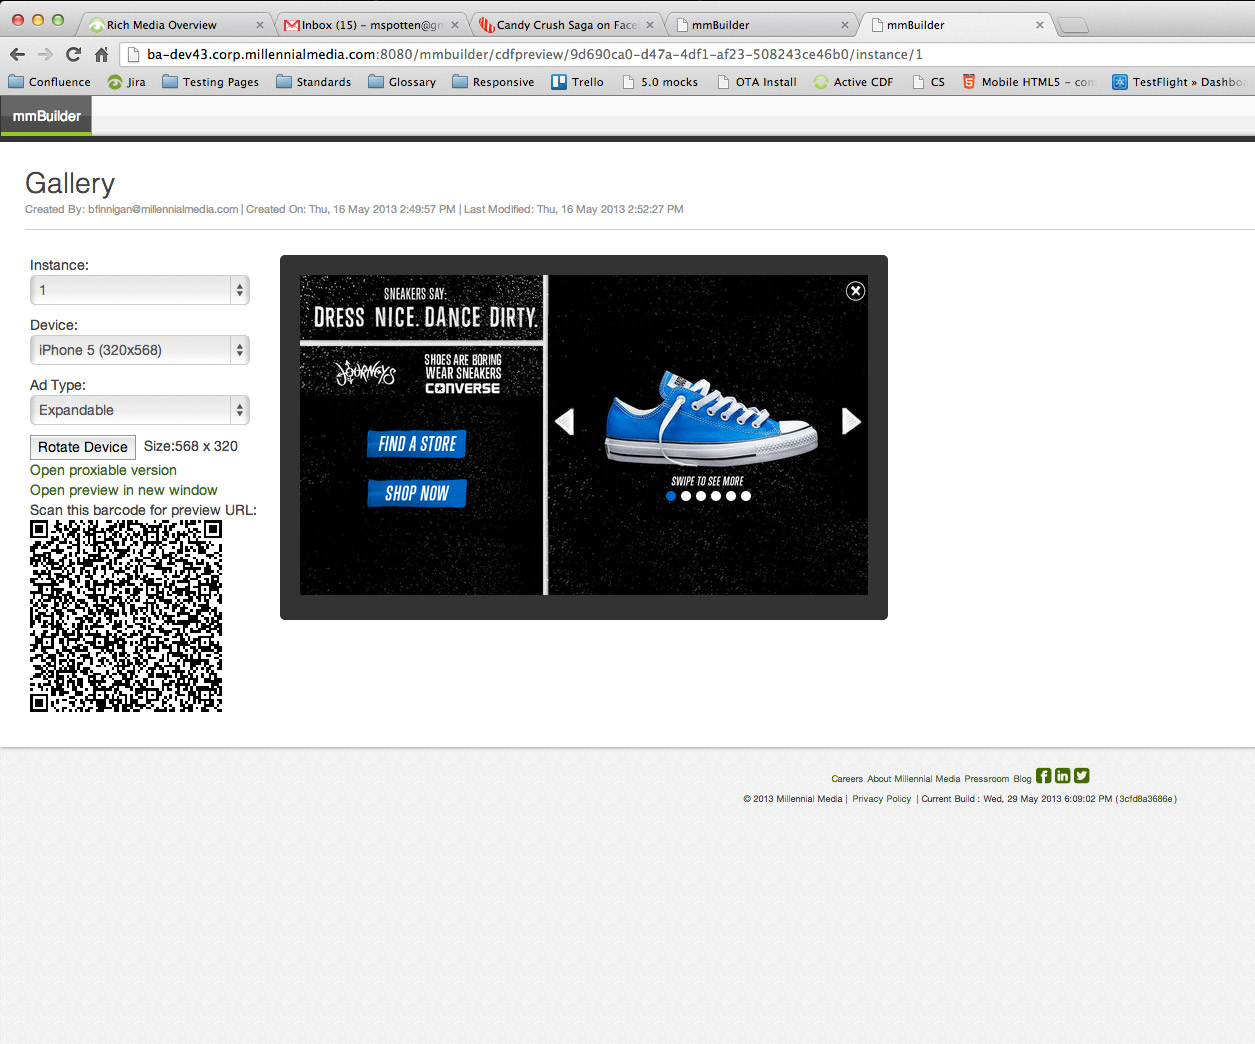Open the Instance dropdown
The height and width of the screenshot is (1044, 1255).
point(139,290)
